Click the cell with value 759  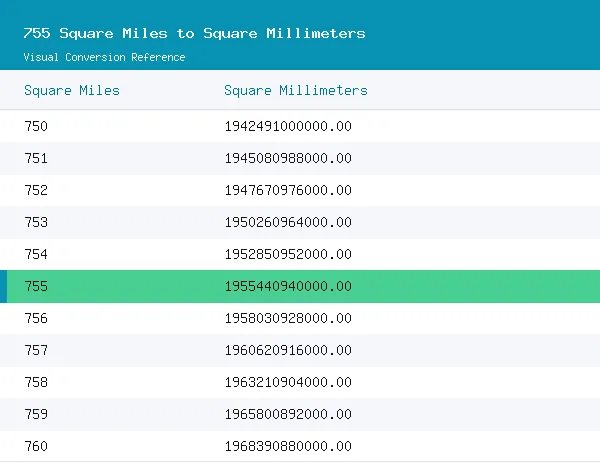coord(36,414)
